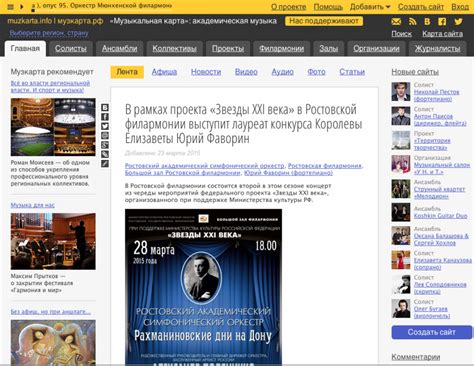Open Большой зал Ростовской филармонии link
Image resolution: width=474 pixels, height=366 pixels.
183,173
